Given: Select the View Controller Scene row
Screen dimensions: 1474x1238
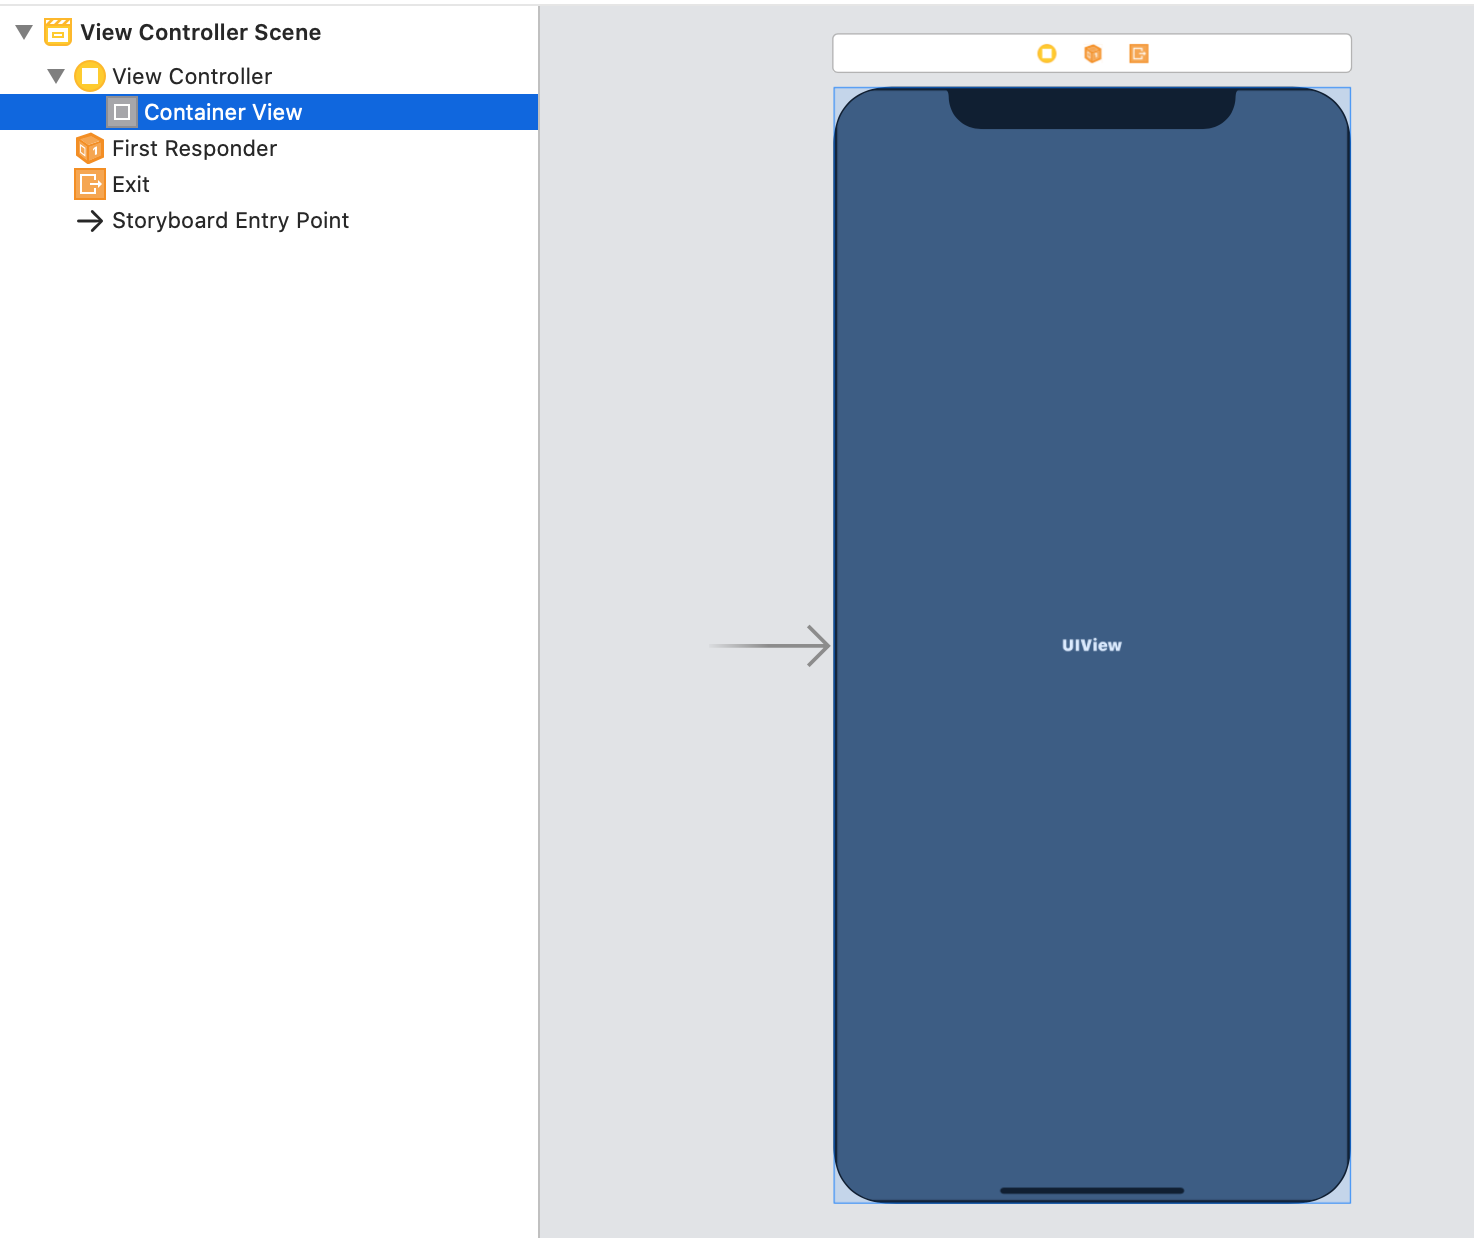Looking at the screenshot, I should click(x=269, y=32).
